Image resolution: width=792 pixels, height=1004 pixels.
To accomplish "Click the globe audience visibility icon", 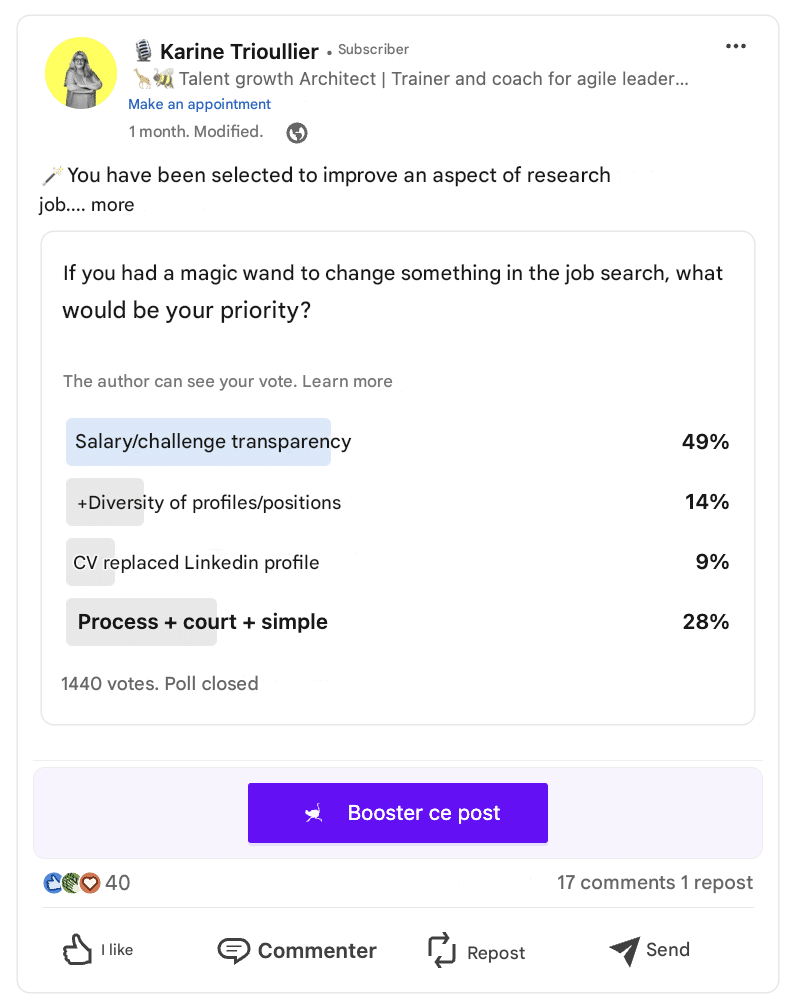I will coord(296,131).
